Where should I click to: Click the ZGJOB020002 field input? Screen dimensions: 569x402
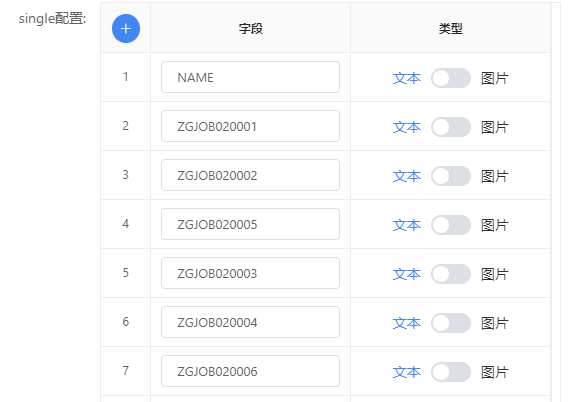point(250,175)
